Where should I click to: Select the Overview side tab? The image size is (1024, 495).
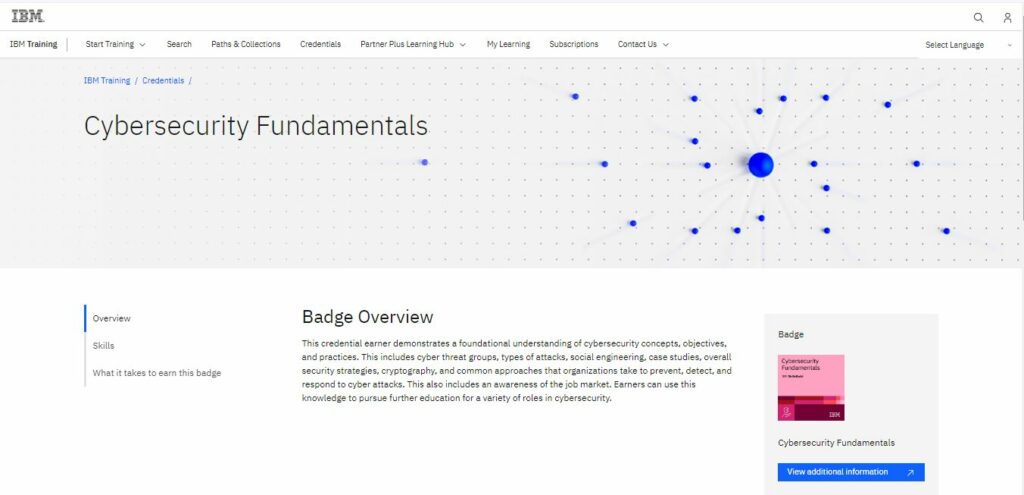(112, 318)
